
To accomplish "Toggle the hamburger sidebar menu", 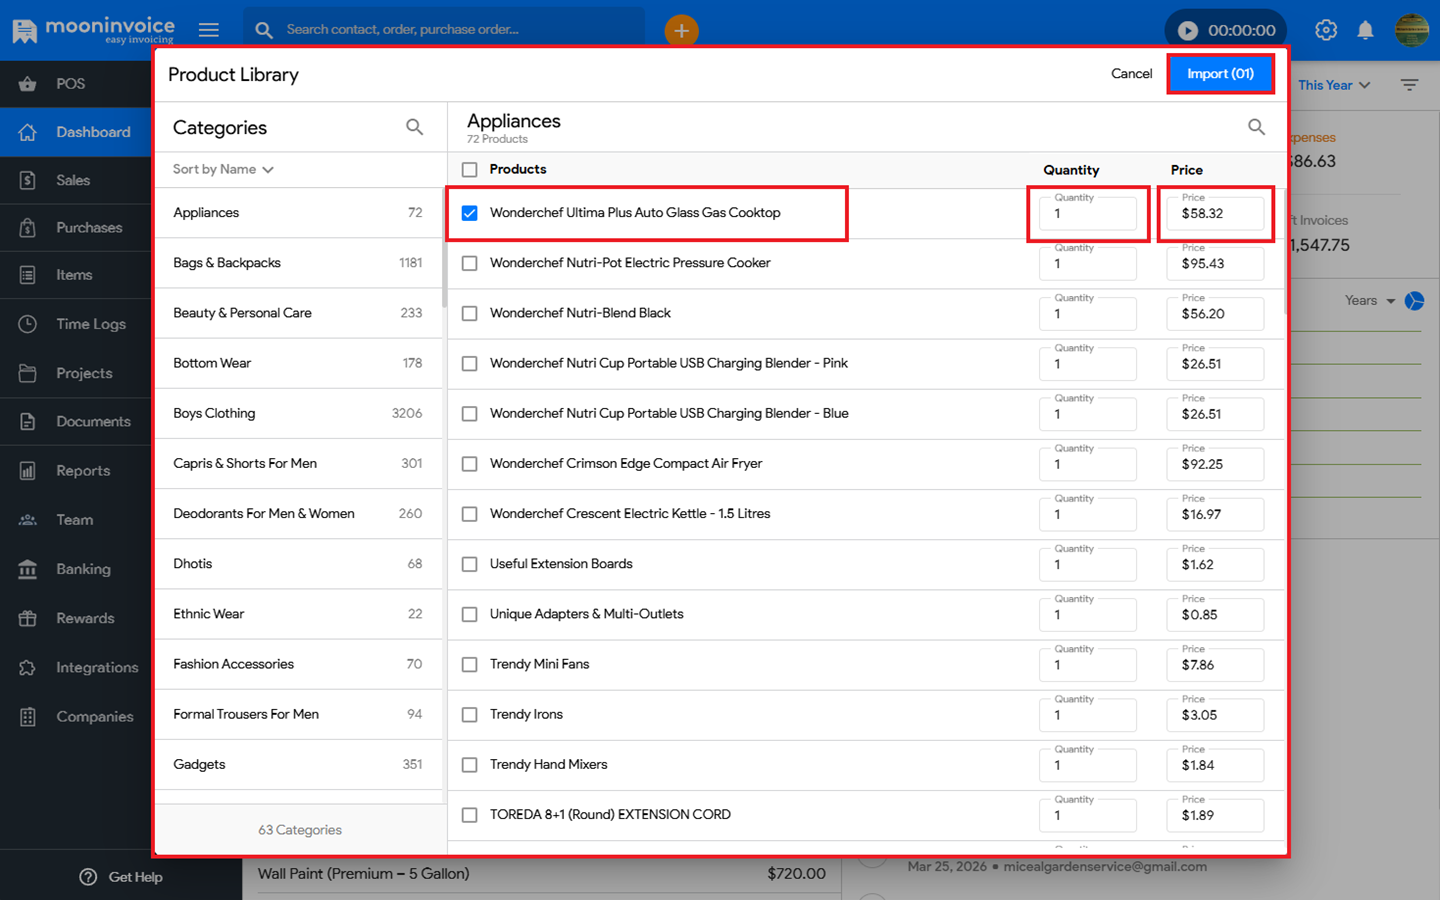I will point(209,30).
